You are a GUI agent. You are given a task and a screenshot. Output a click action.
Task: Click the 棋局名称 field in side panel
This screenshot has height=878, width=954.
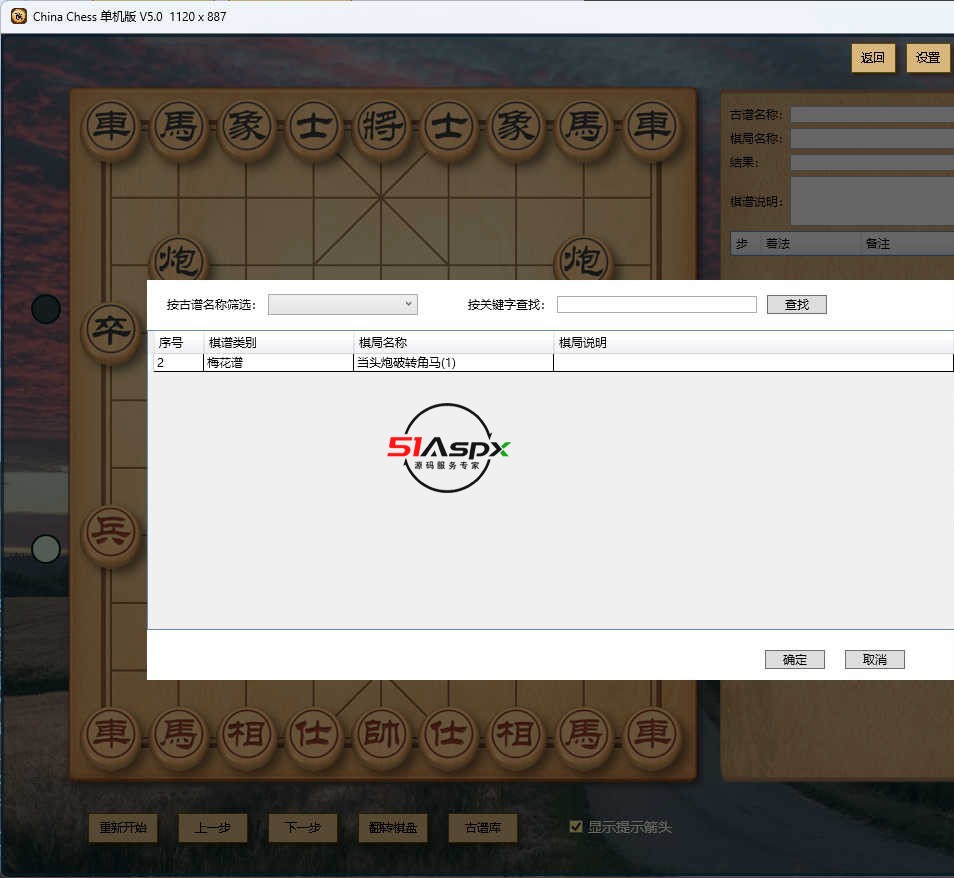[x=872, y=139]
